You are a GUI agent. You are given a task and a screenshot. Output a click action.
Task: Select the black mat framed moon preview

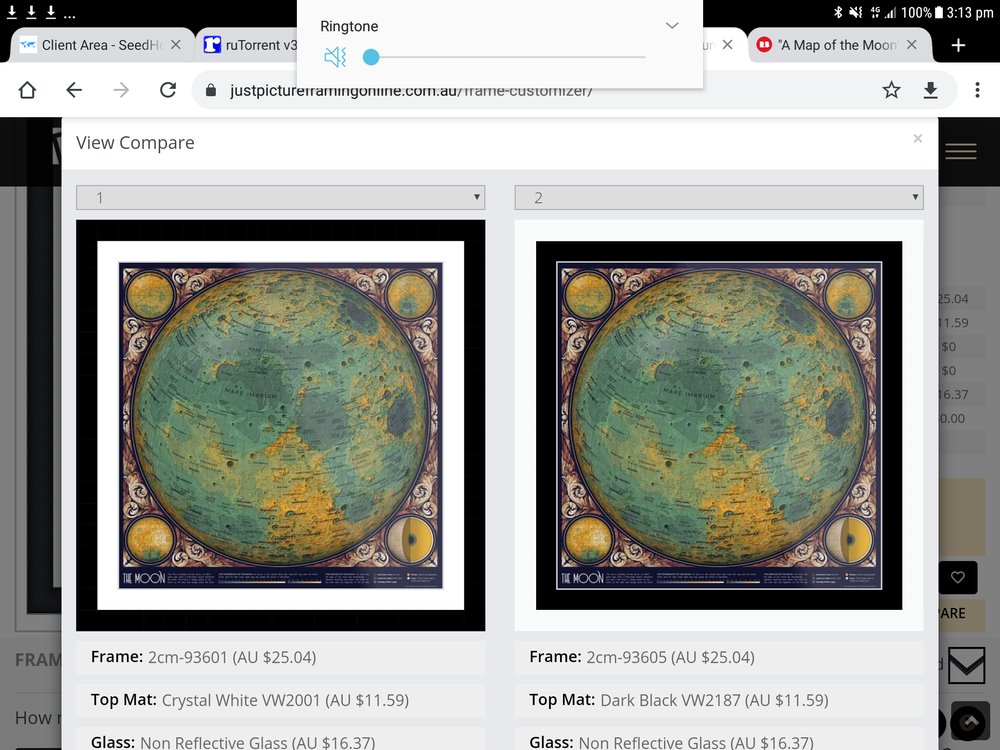coord(719,425)
